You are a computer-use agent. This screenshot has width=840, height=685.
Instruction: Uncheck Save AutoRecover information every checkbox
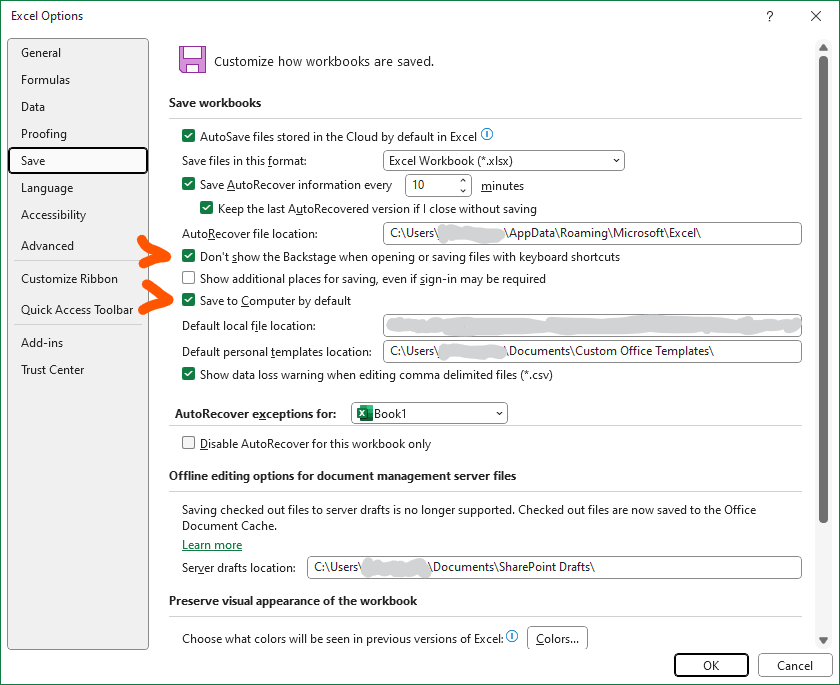[188, 184]
